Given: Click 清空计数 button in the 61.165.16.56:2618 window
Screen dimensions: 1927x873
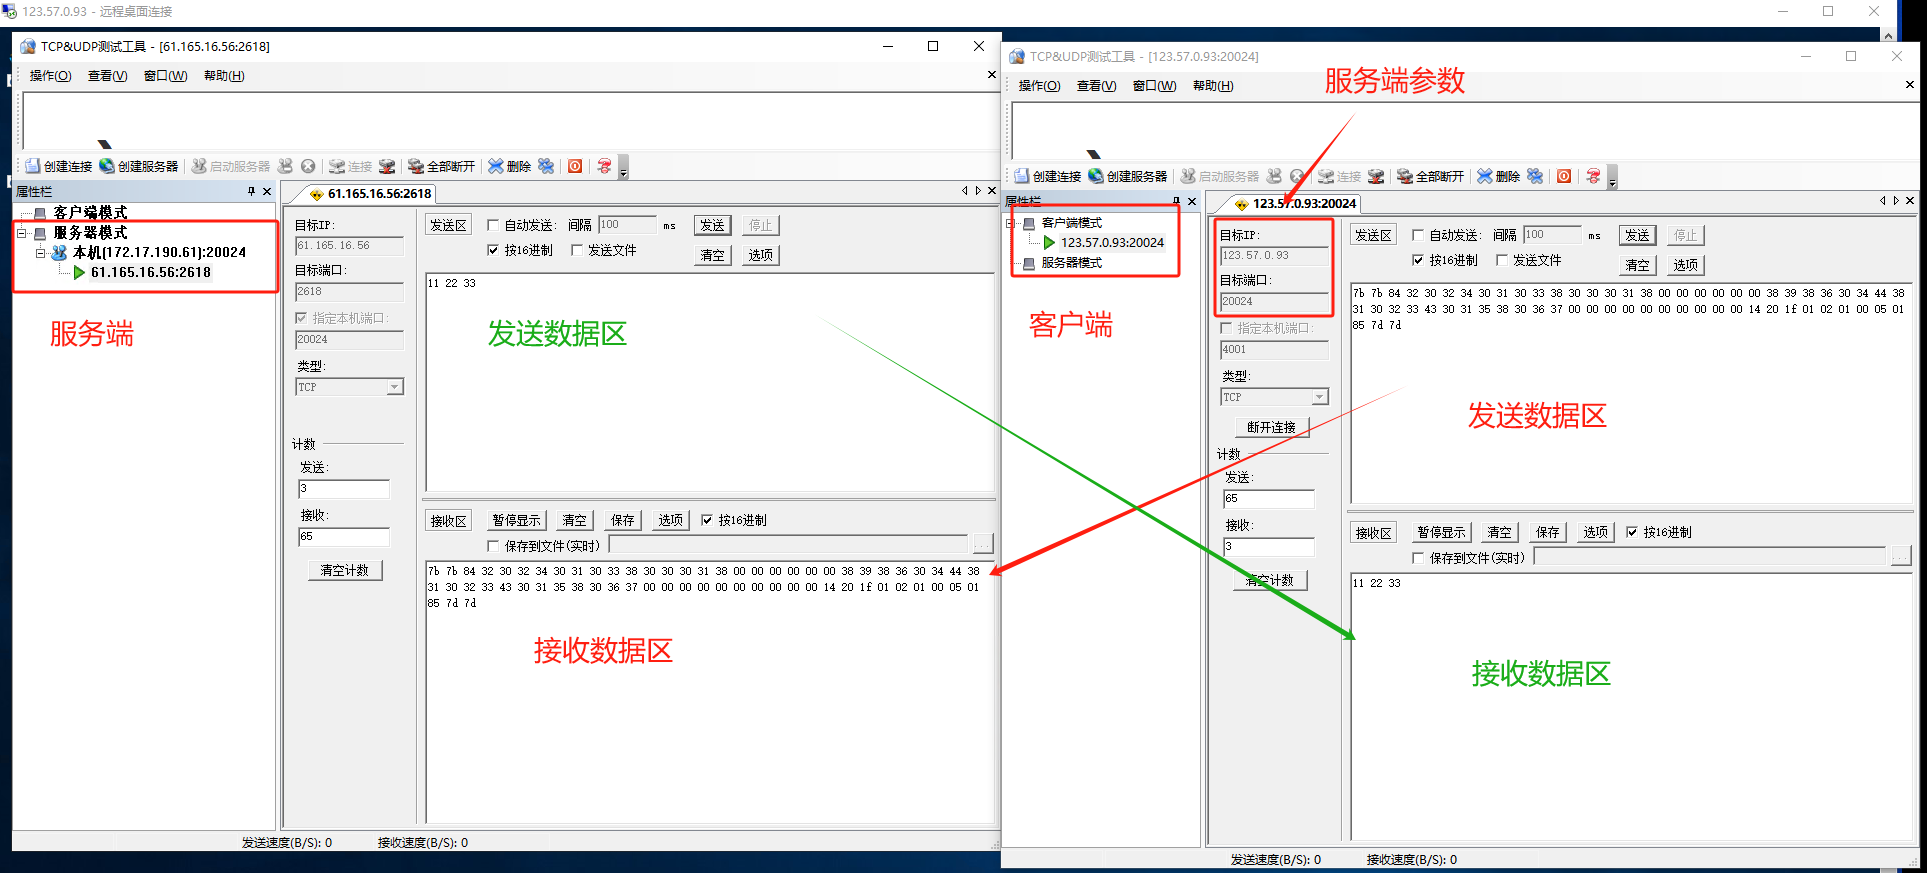Looking at the screenshot, I should (x=344, y=570).
